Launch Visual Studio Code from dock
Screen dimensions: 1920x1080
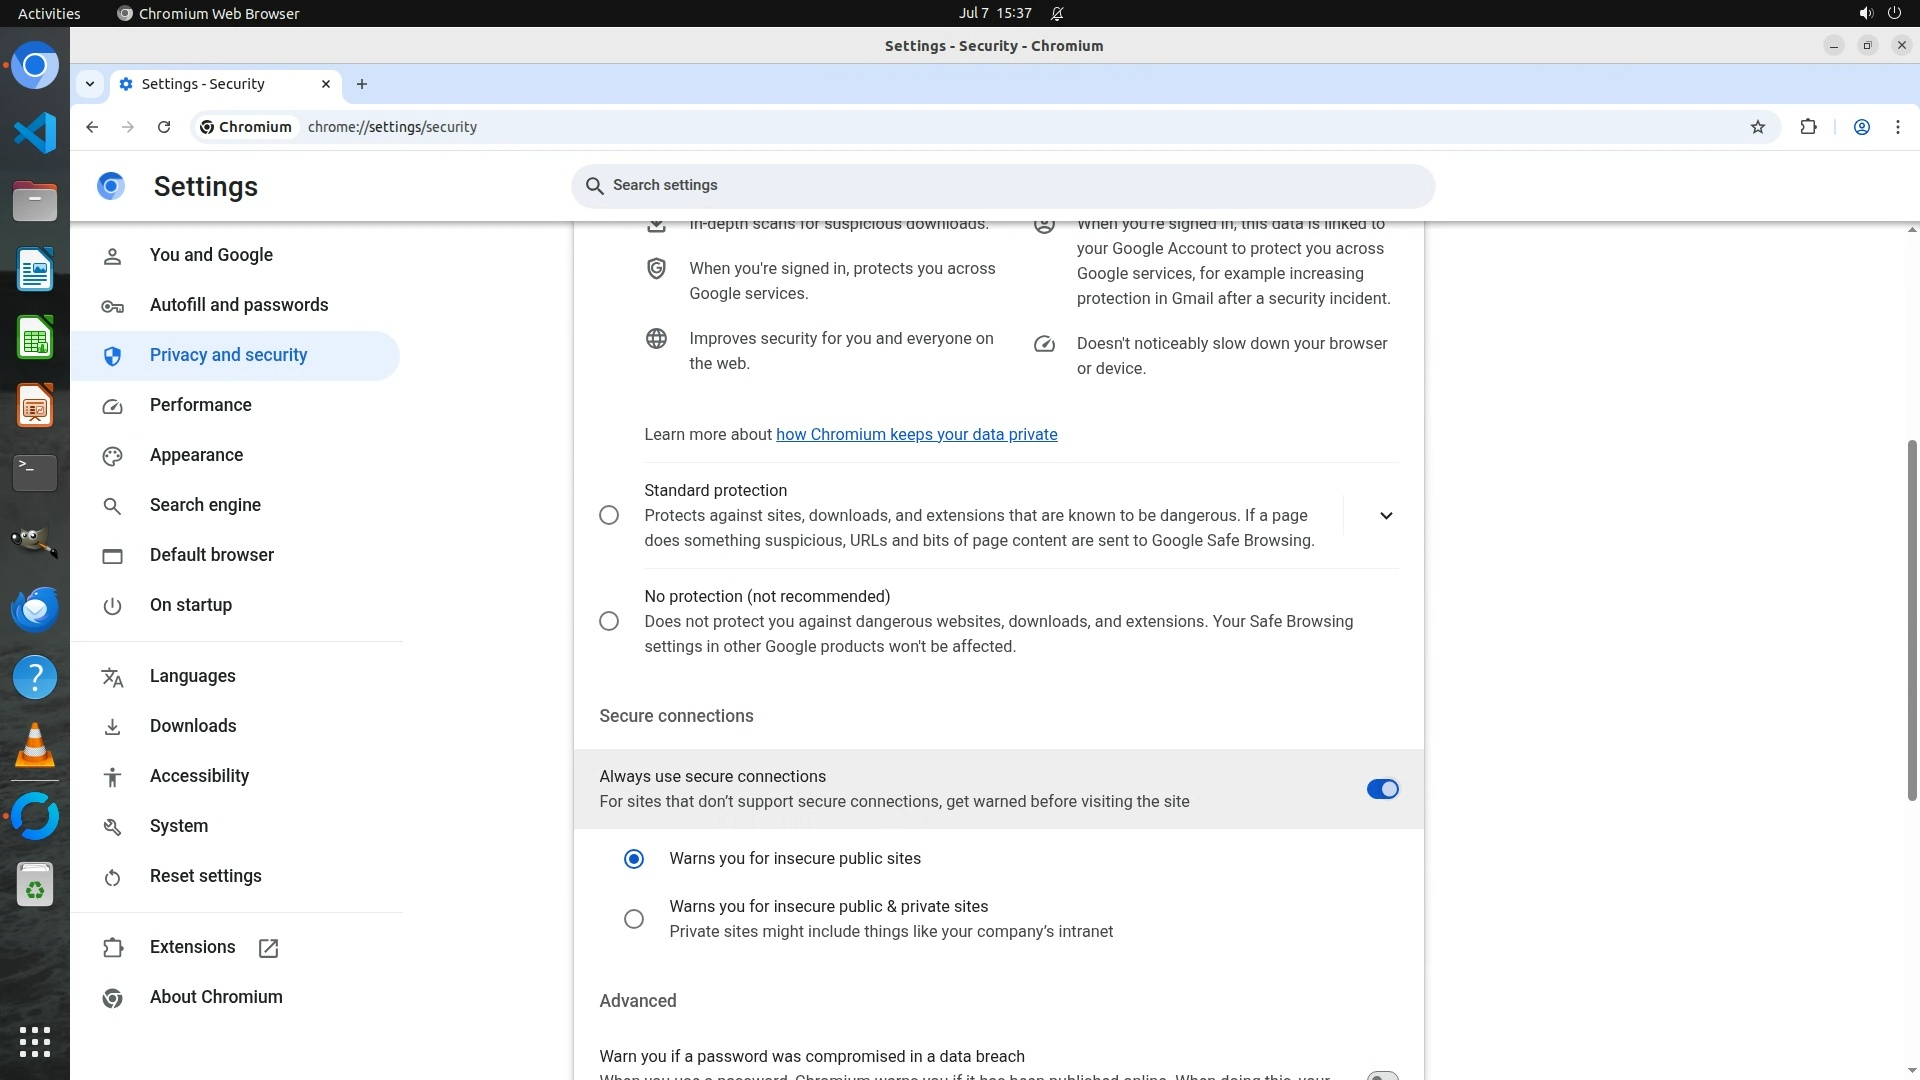pyautogui.click(x=35, y=133)
